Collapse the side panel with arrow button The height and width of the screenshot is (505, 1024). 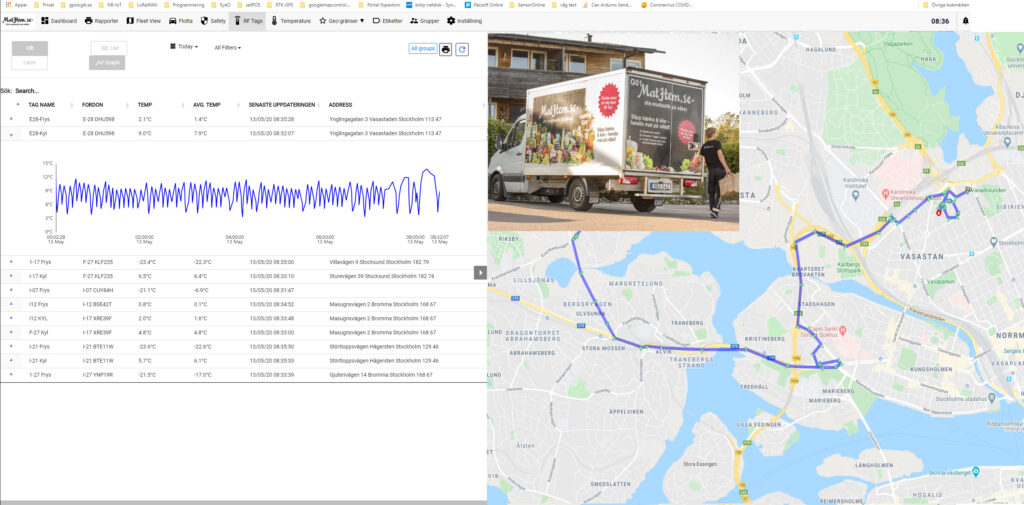(480, 272)
